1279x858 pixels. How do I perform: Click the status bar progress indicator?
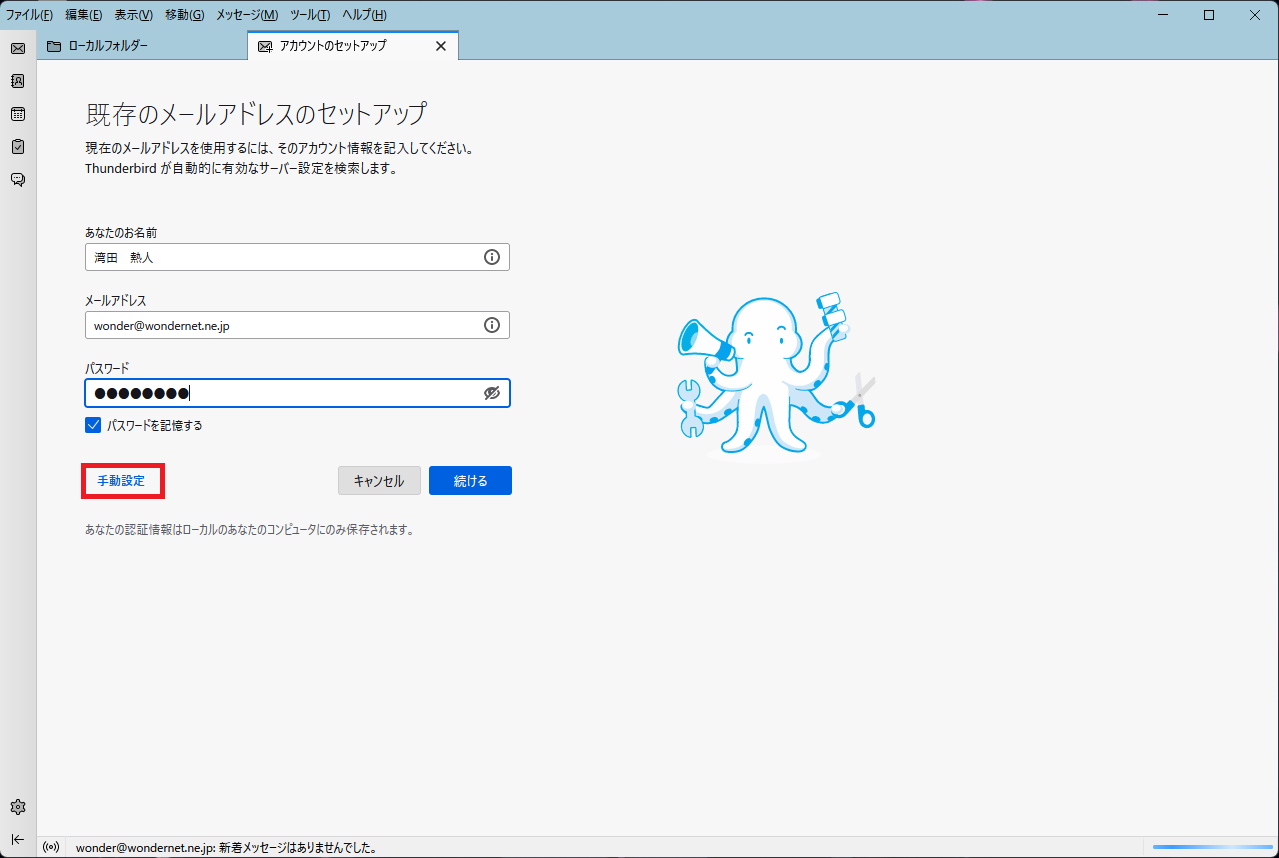pyautogui.click(x=1212, y=848)
